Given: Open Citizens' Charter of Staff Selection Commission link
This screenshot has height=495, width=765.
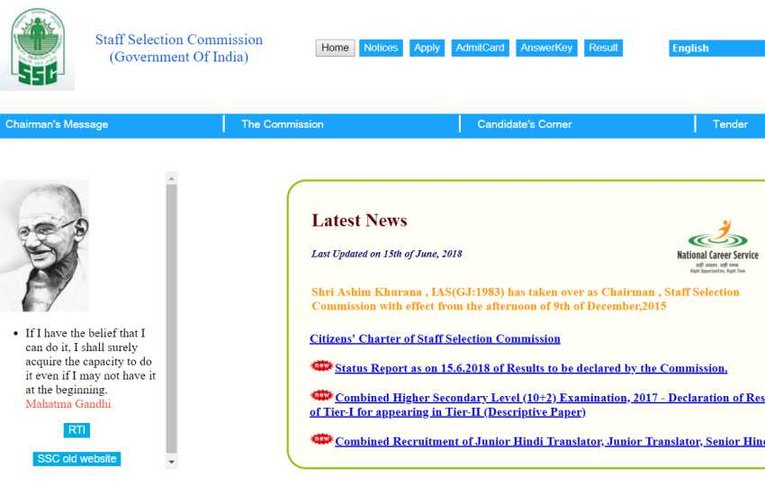Looking at the screenshot, I should (x=435, y=339).
